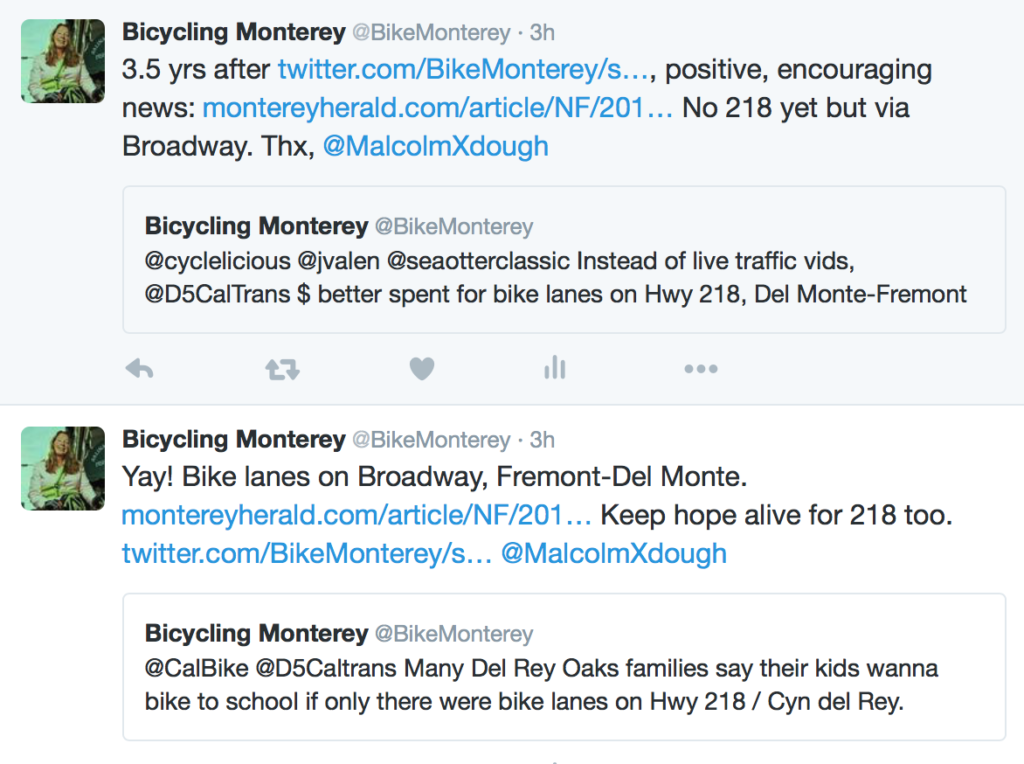
Task: Click the @MalcolmXdough mention in second tweet
Action: pyautogui.click(x=614, y=553)
